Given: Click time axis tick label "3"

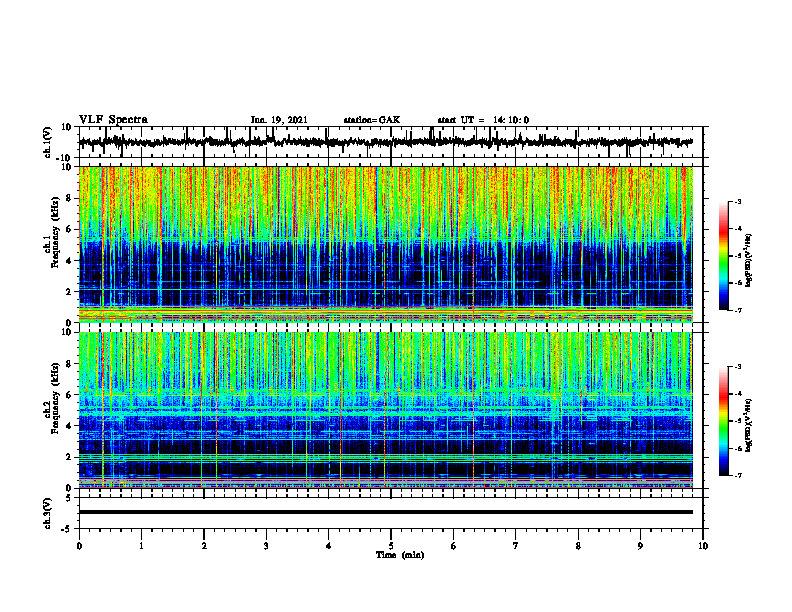Looking at the screenshot, I should coord(266,546).
